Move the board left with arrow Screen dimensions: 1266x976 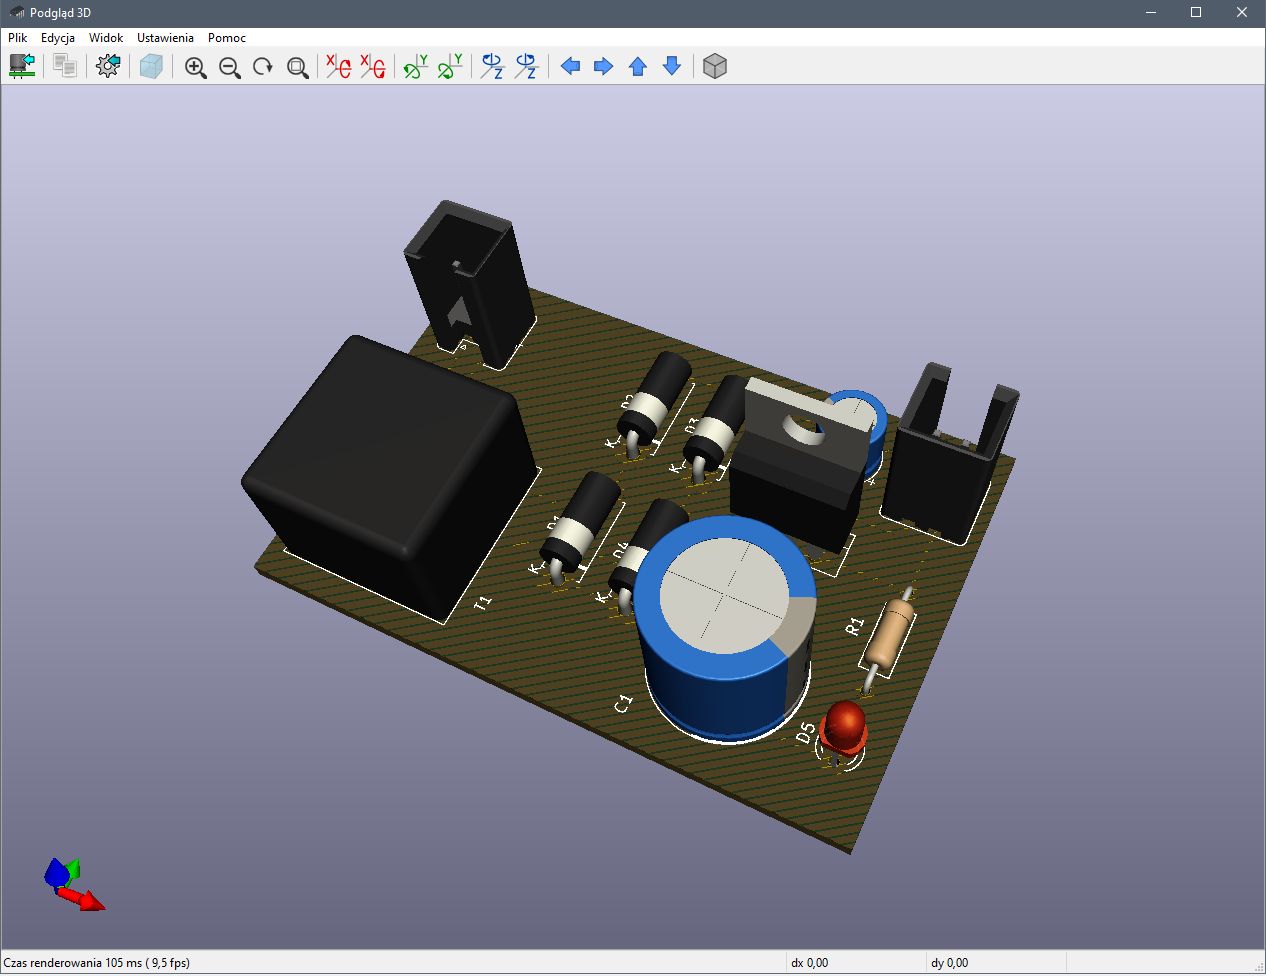(x=570, y=67)
